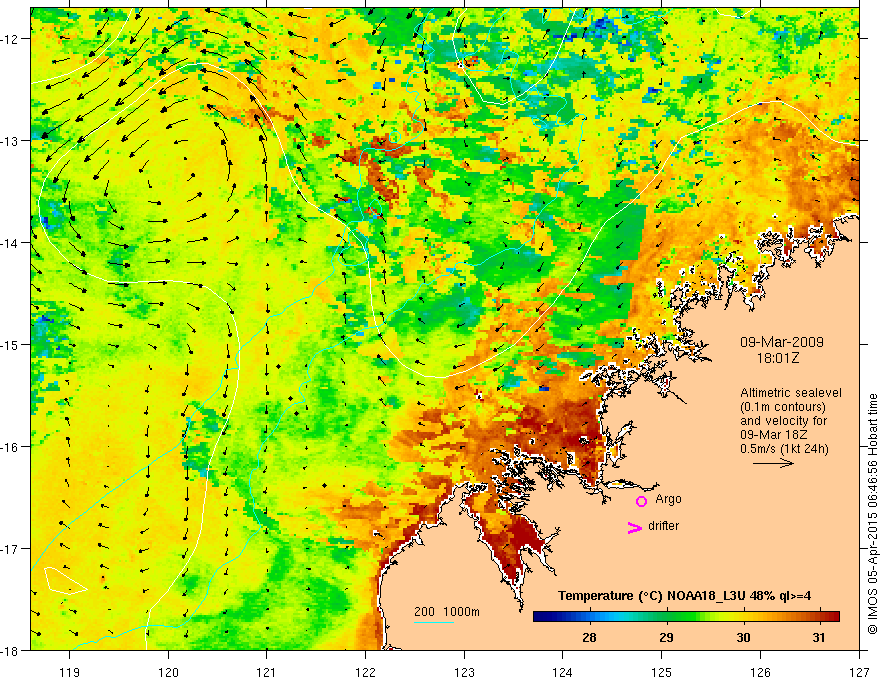Viewport: 880px width, 680px height.
Task: Click latitude axis label -17
Action: pos(11,549)
